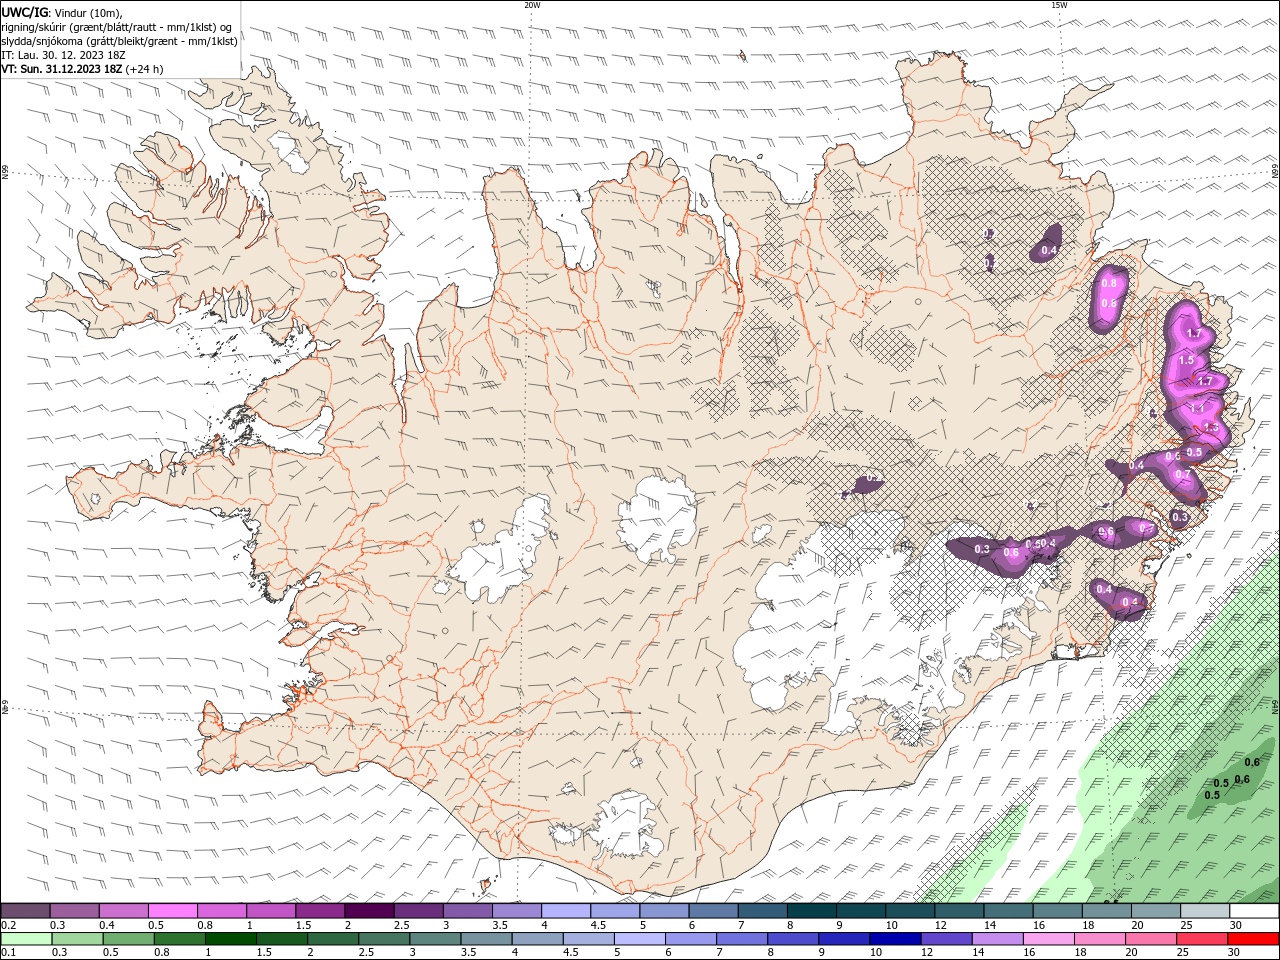The width and height of the screenshot is (1280, 960).
Task: Click the pale green lower swatch labeled 0.1
Action: click(26, 939)
